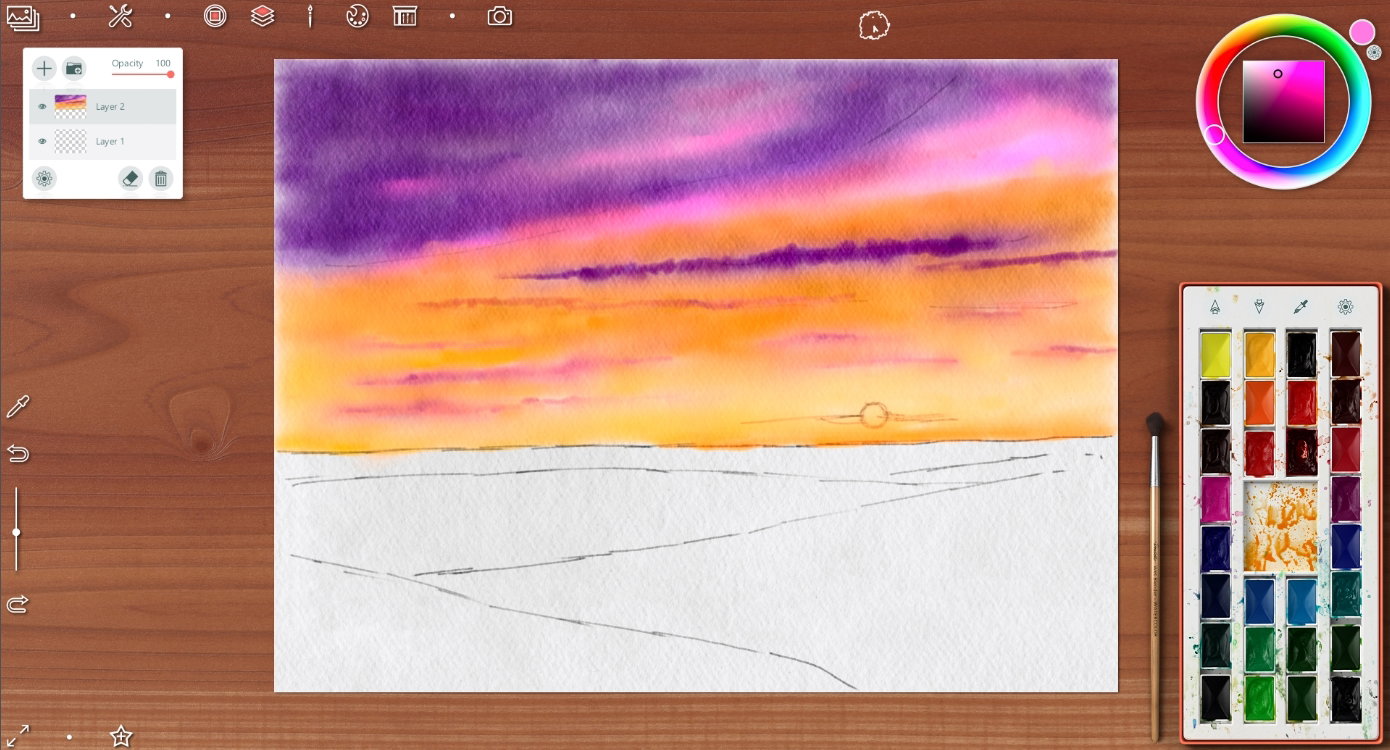The height and width of the screenshot is (750, 1390).
Task: Toggle the Layers panel stack icon
Action: (x=263, y=16)
